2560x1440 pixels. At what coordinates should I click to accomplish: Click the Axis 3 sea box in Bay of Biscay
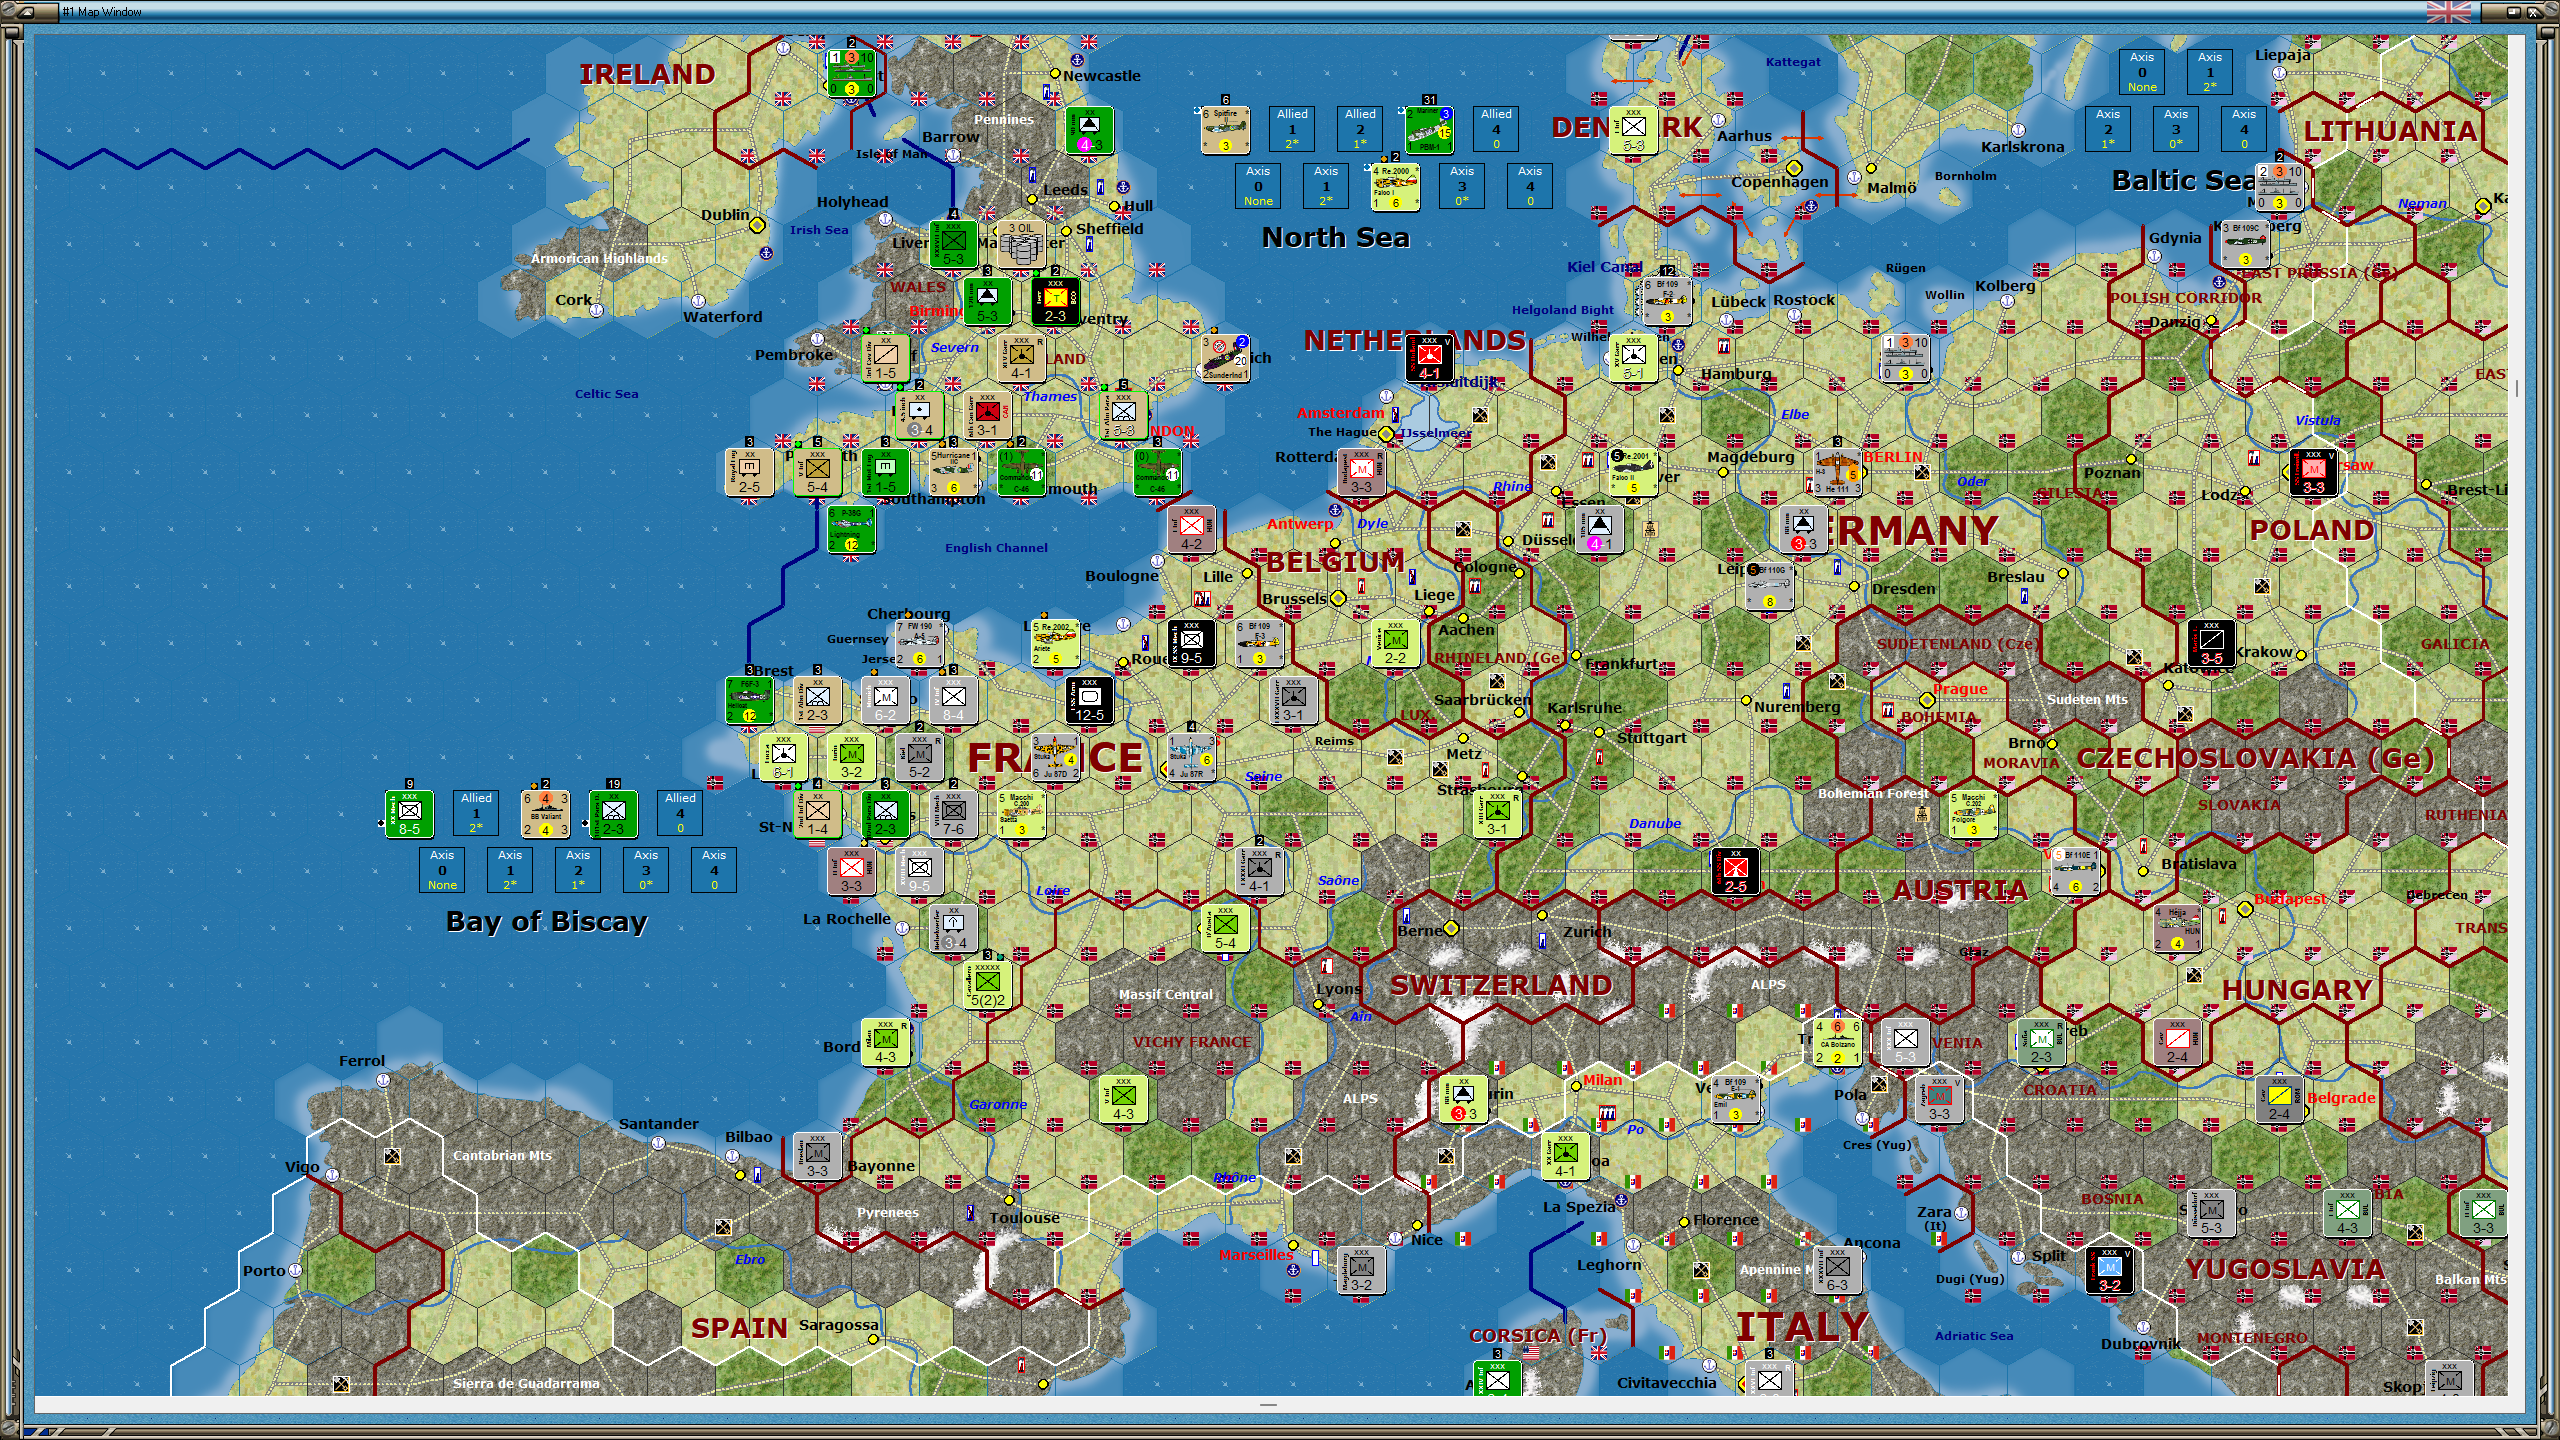pos(646,871)
